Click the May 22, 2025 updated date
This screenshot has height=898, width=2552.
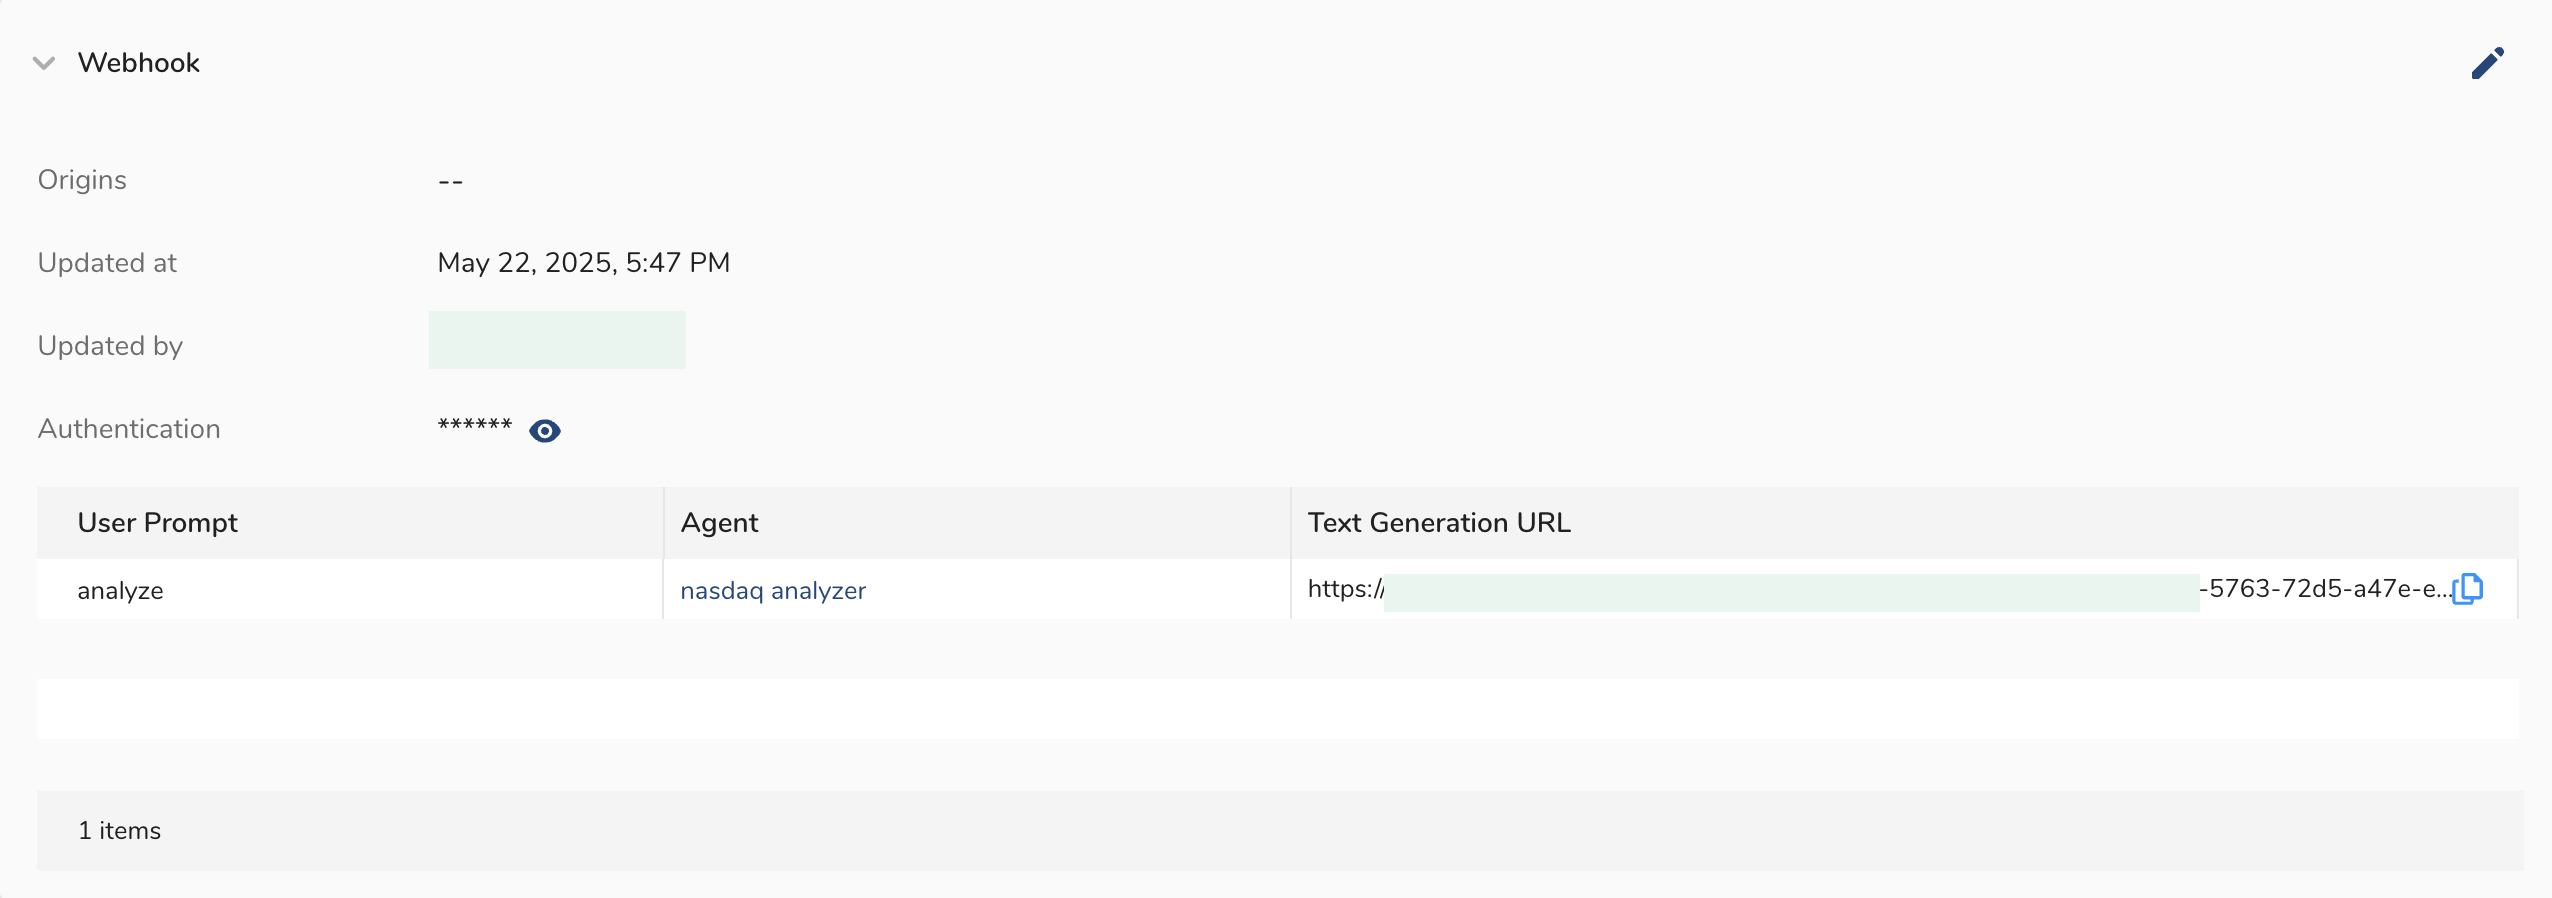583,263
